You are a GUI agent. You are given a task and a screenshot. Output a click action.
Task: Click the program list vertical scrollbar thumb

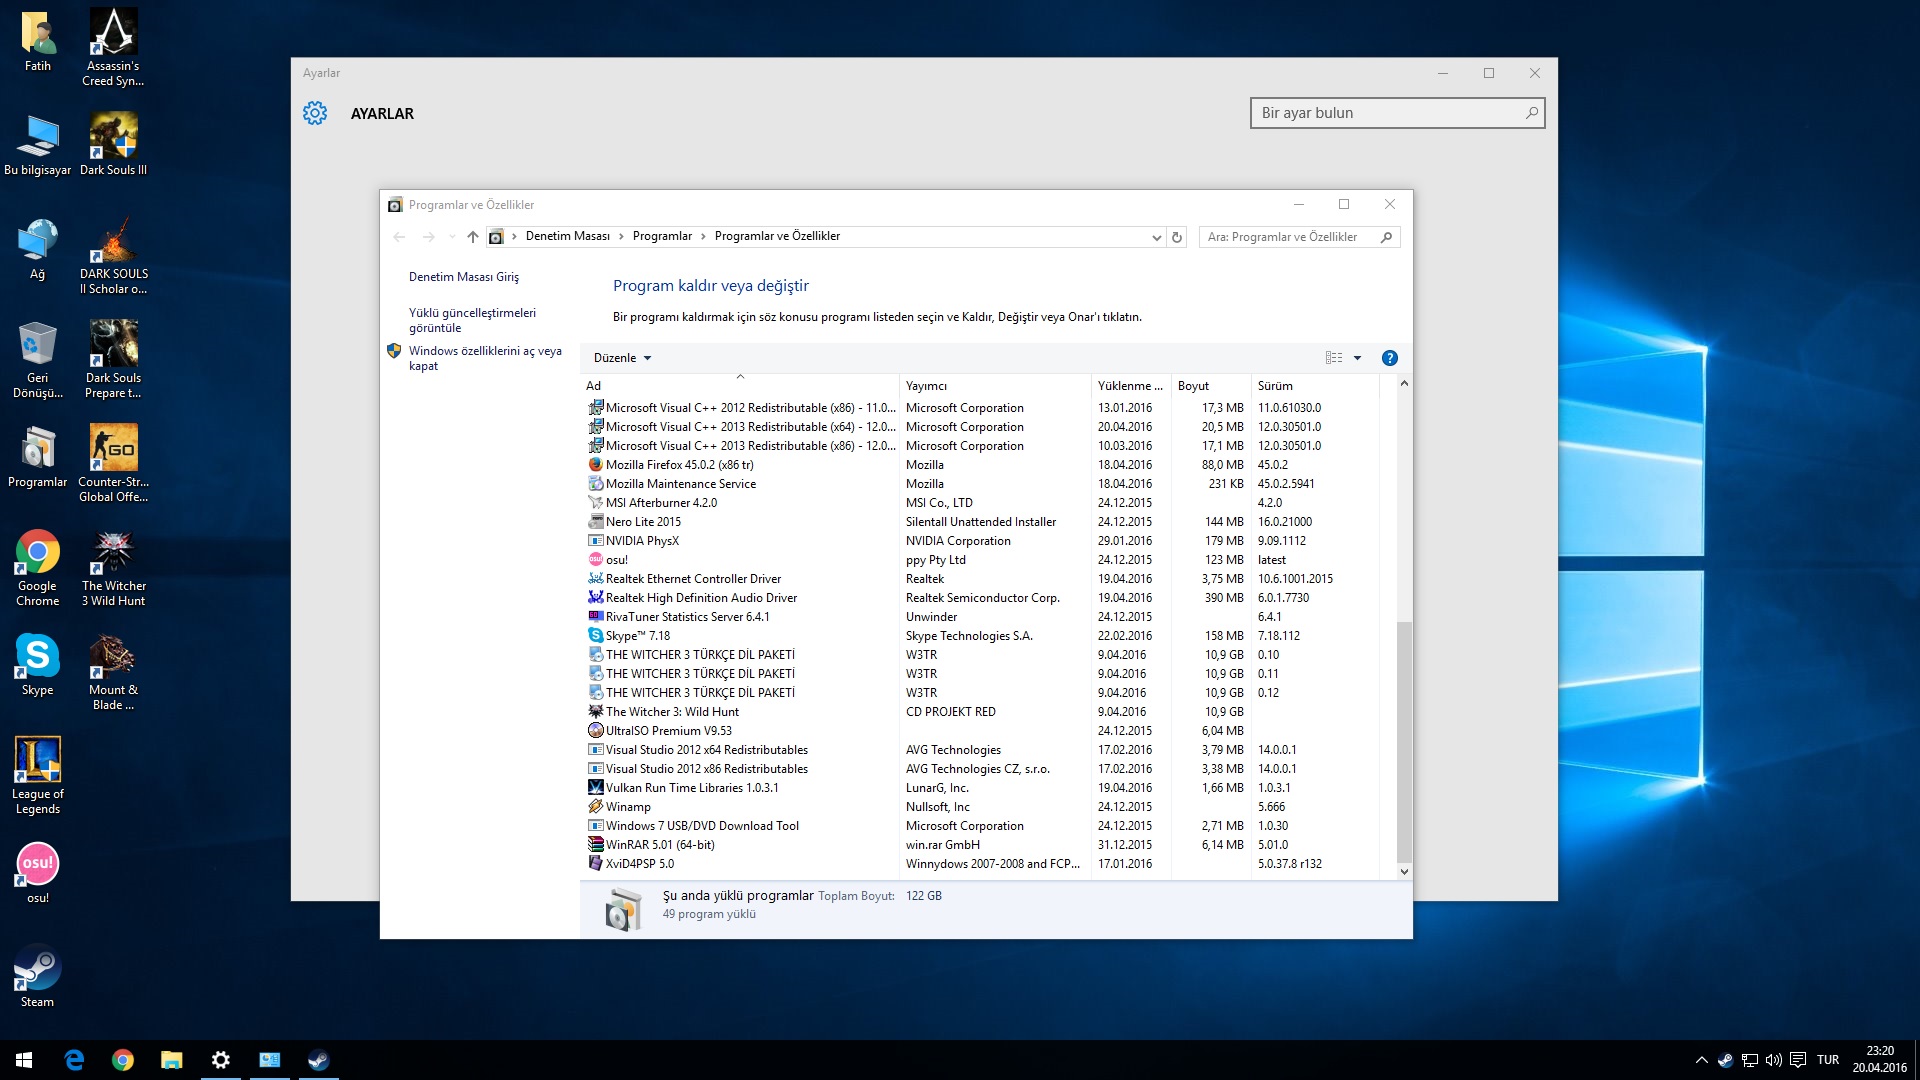(1404, 740)
